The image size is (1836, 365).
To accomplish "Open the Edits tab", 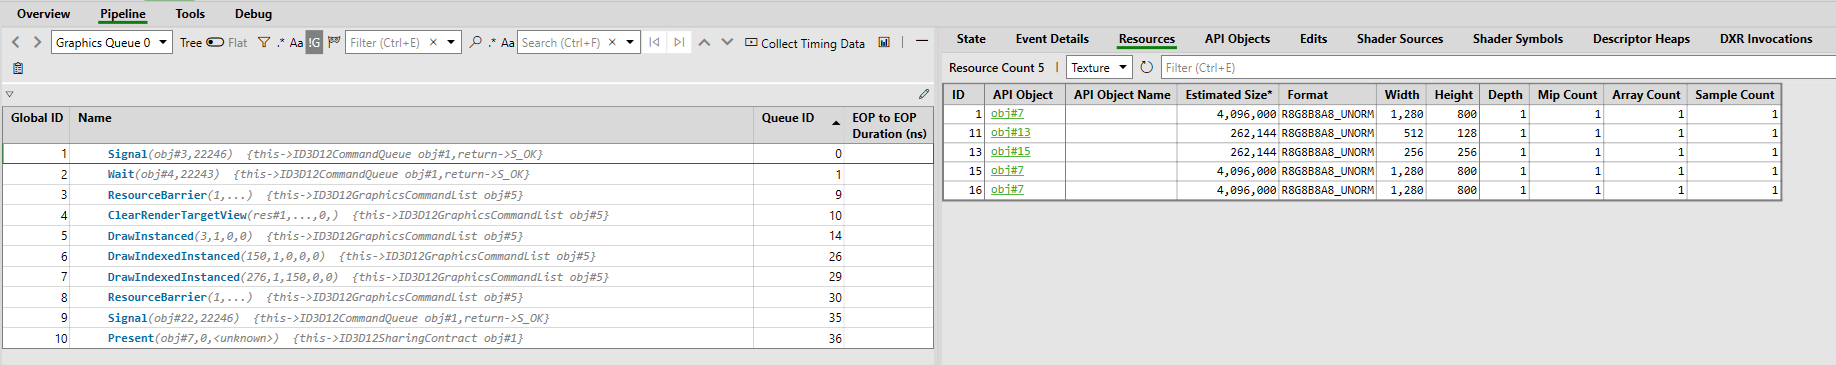I will pos(1313,39).
